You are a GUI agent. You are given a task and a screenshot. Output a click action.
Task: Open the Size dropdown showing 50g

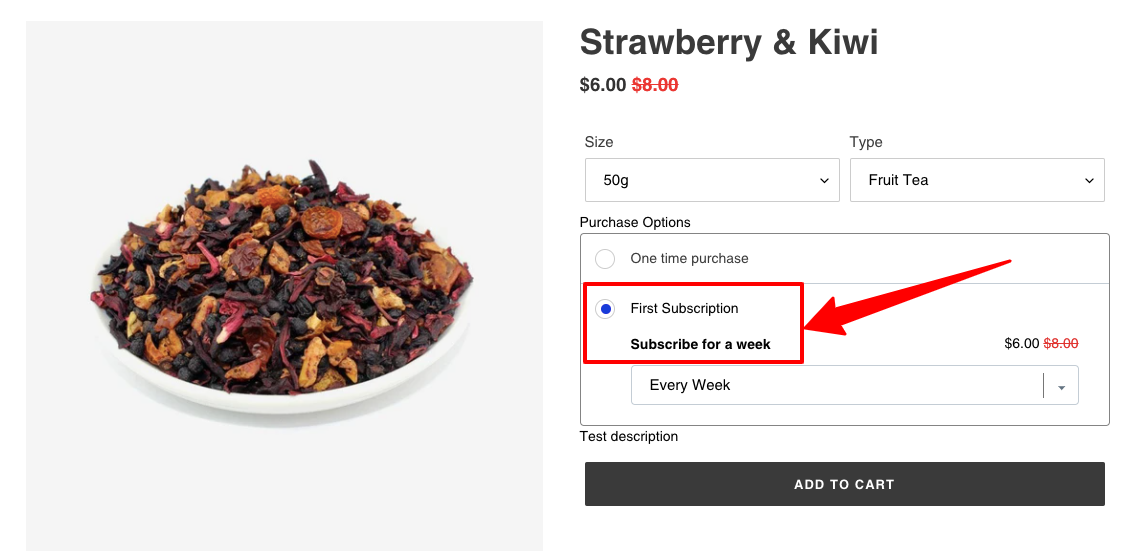point(712,180)
